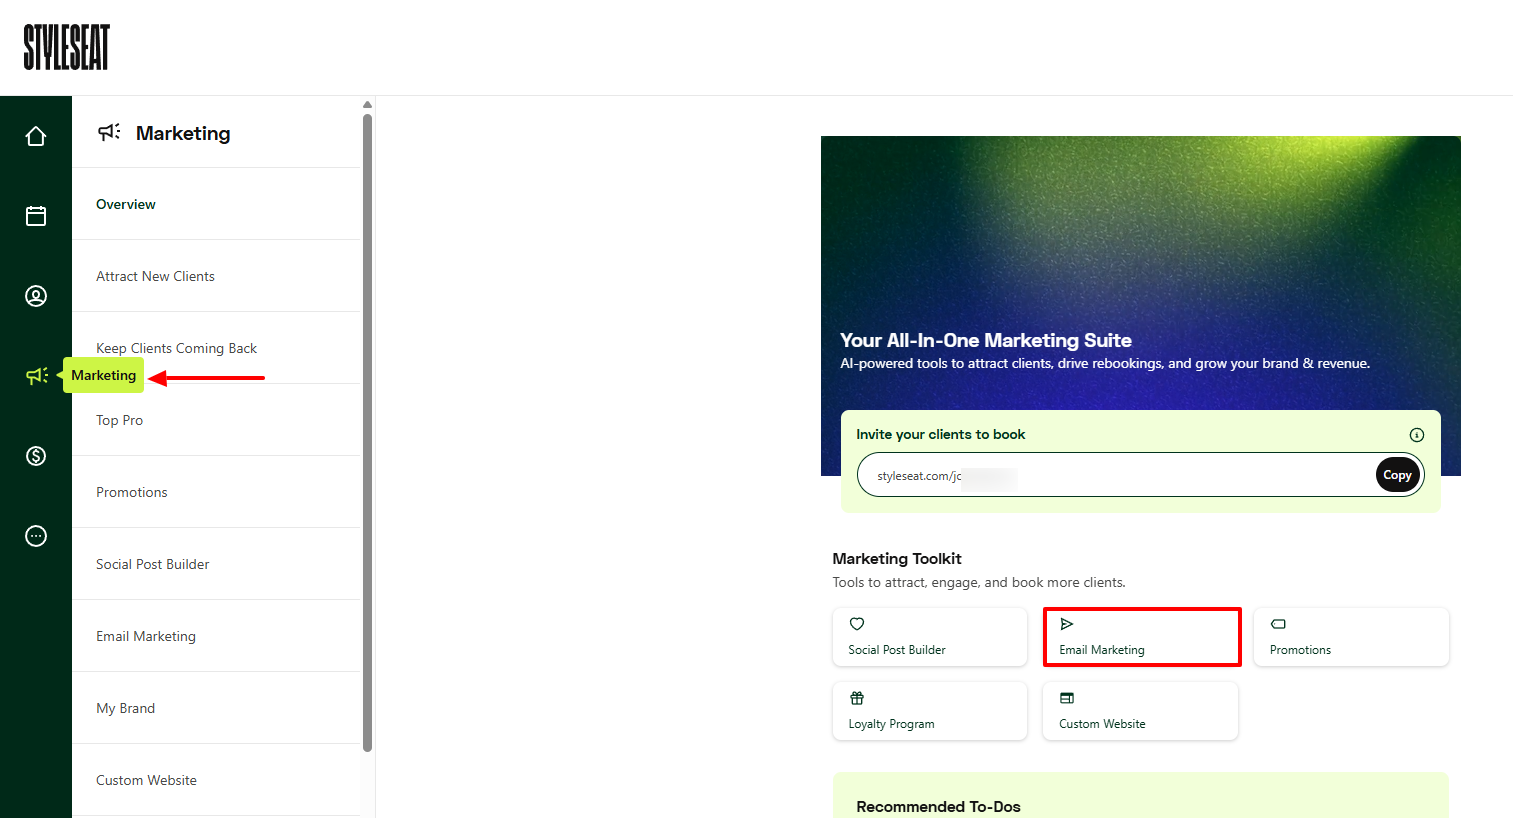Click the Loyalty Program gift icon
Screen dimensions: 1513x818
click(857, 697)
